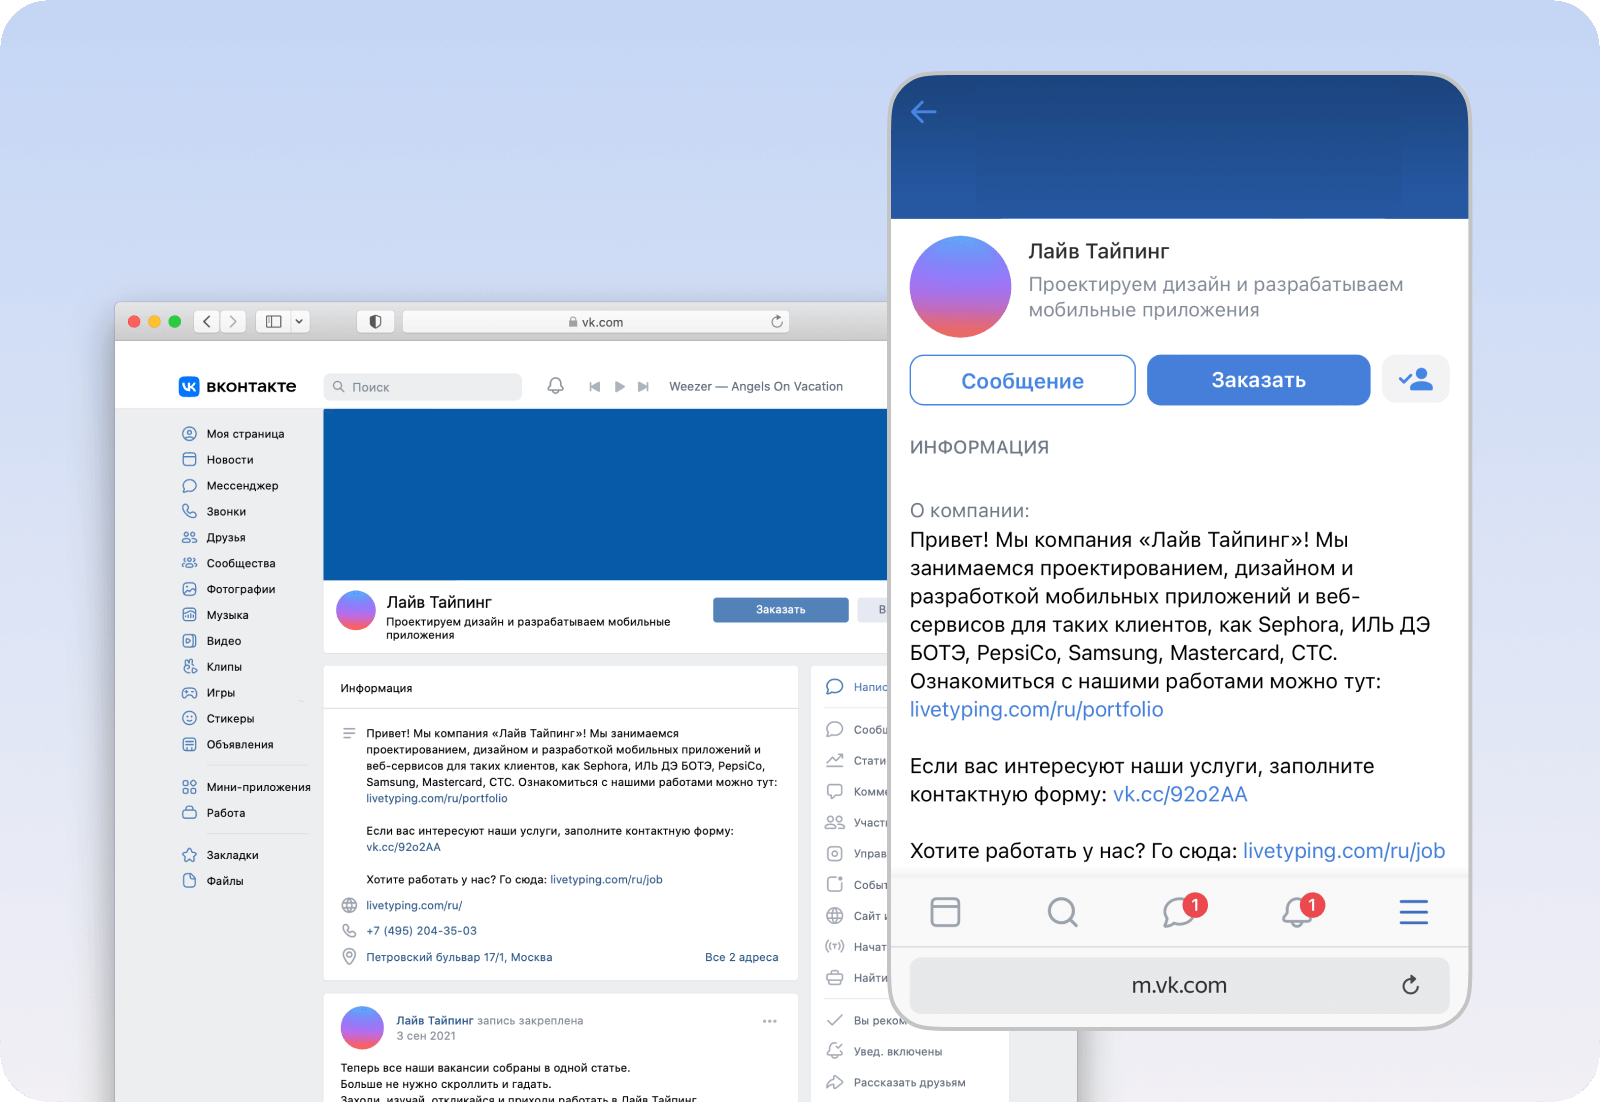Click Все 2 адреса link
The image size is (1600, 1102).
[741, 957]
